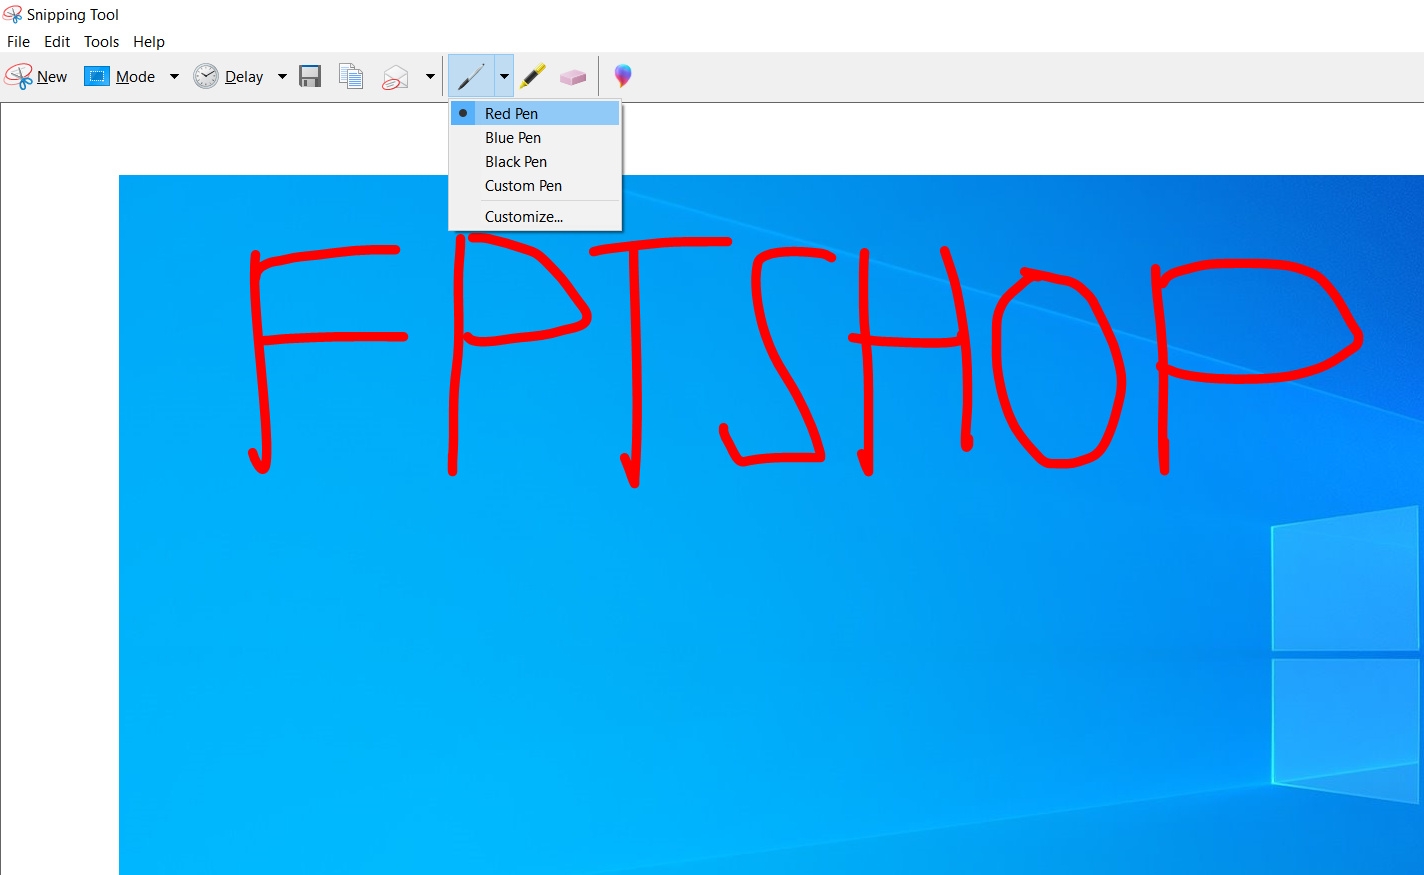
Task: Open the Tools menu
Action: pyautogui.click(x=100, y=41)
